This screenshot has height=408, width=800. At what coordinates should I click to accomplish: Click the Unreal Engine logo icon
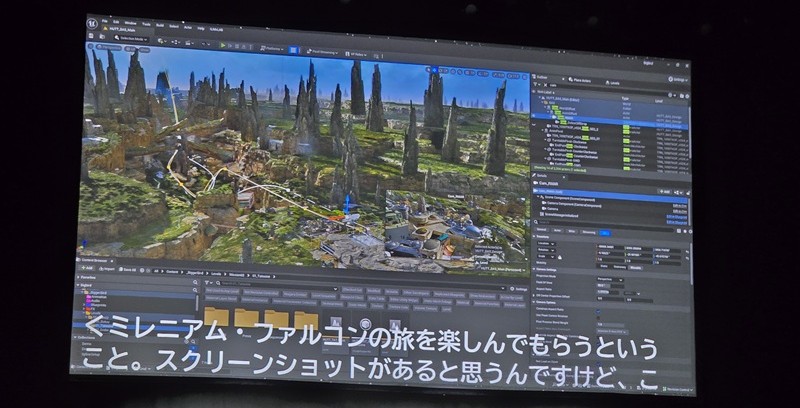point(92,24)
